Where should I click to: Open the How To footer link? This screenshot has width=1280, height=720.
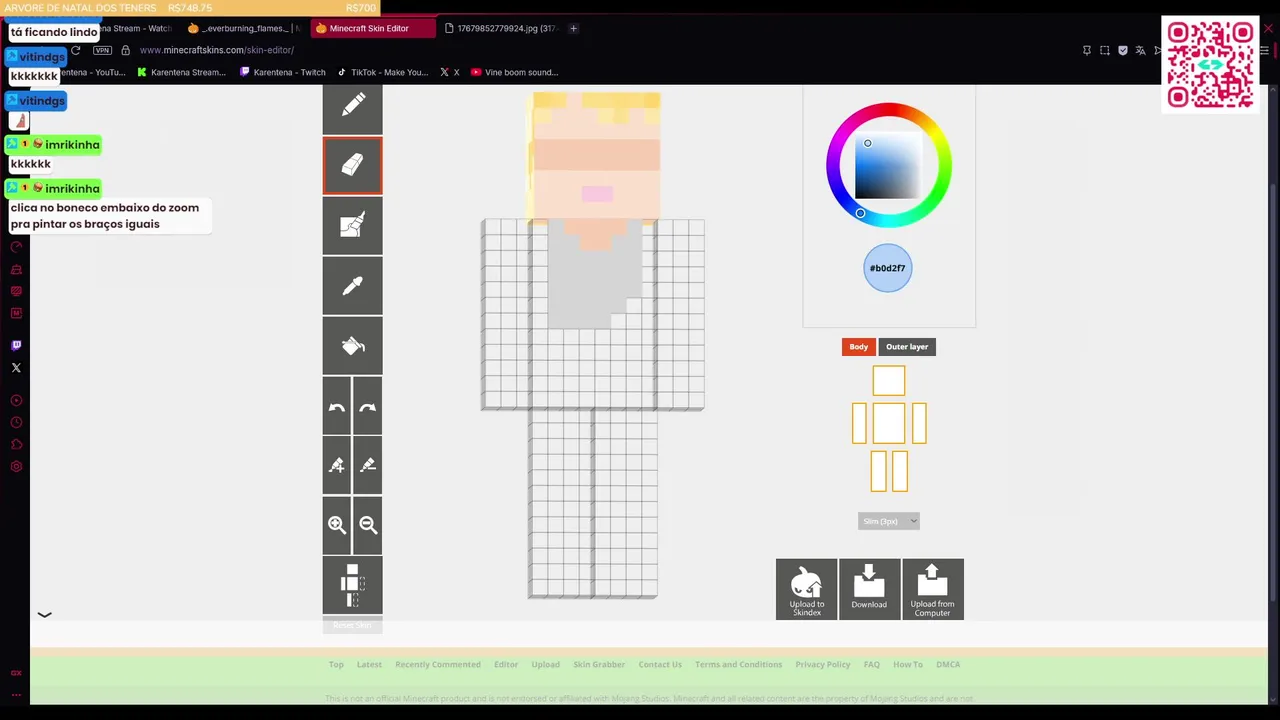pos(908,664)
